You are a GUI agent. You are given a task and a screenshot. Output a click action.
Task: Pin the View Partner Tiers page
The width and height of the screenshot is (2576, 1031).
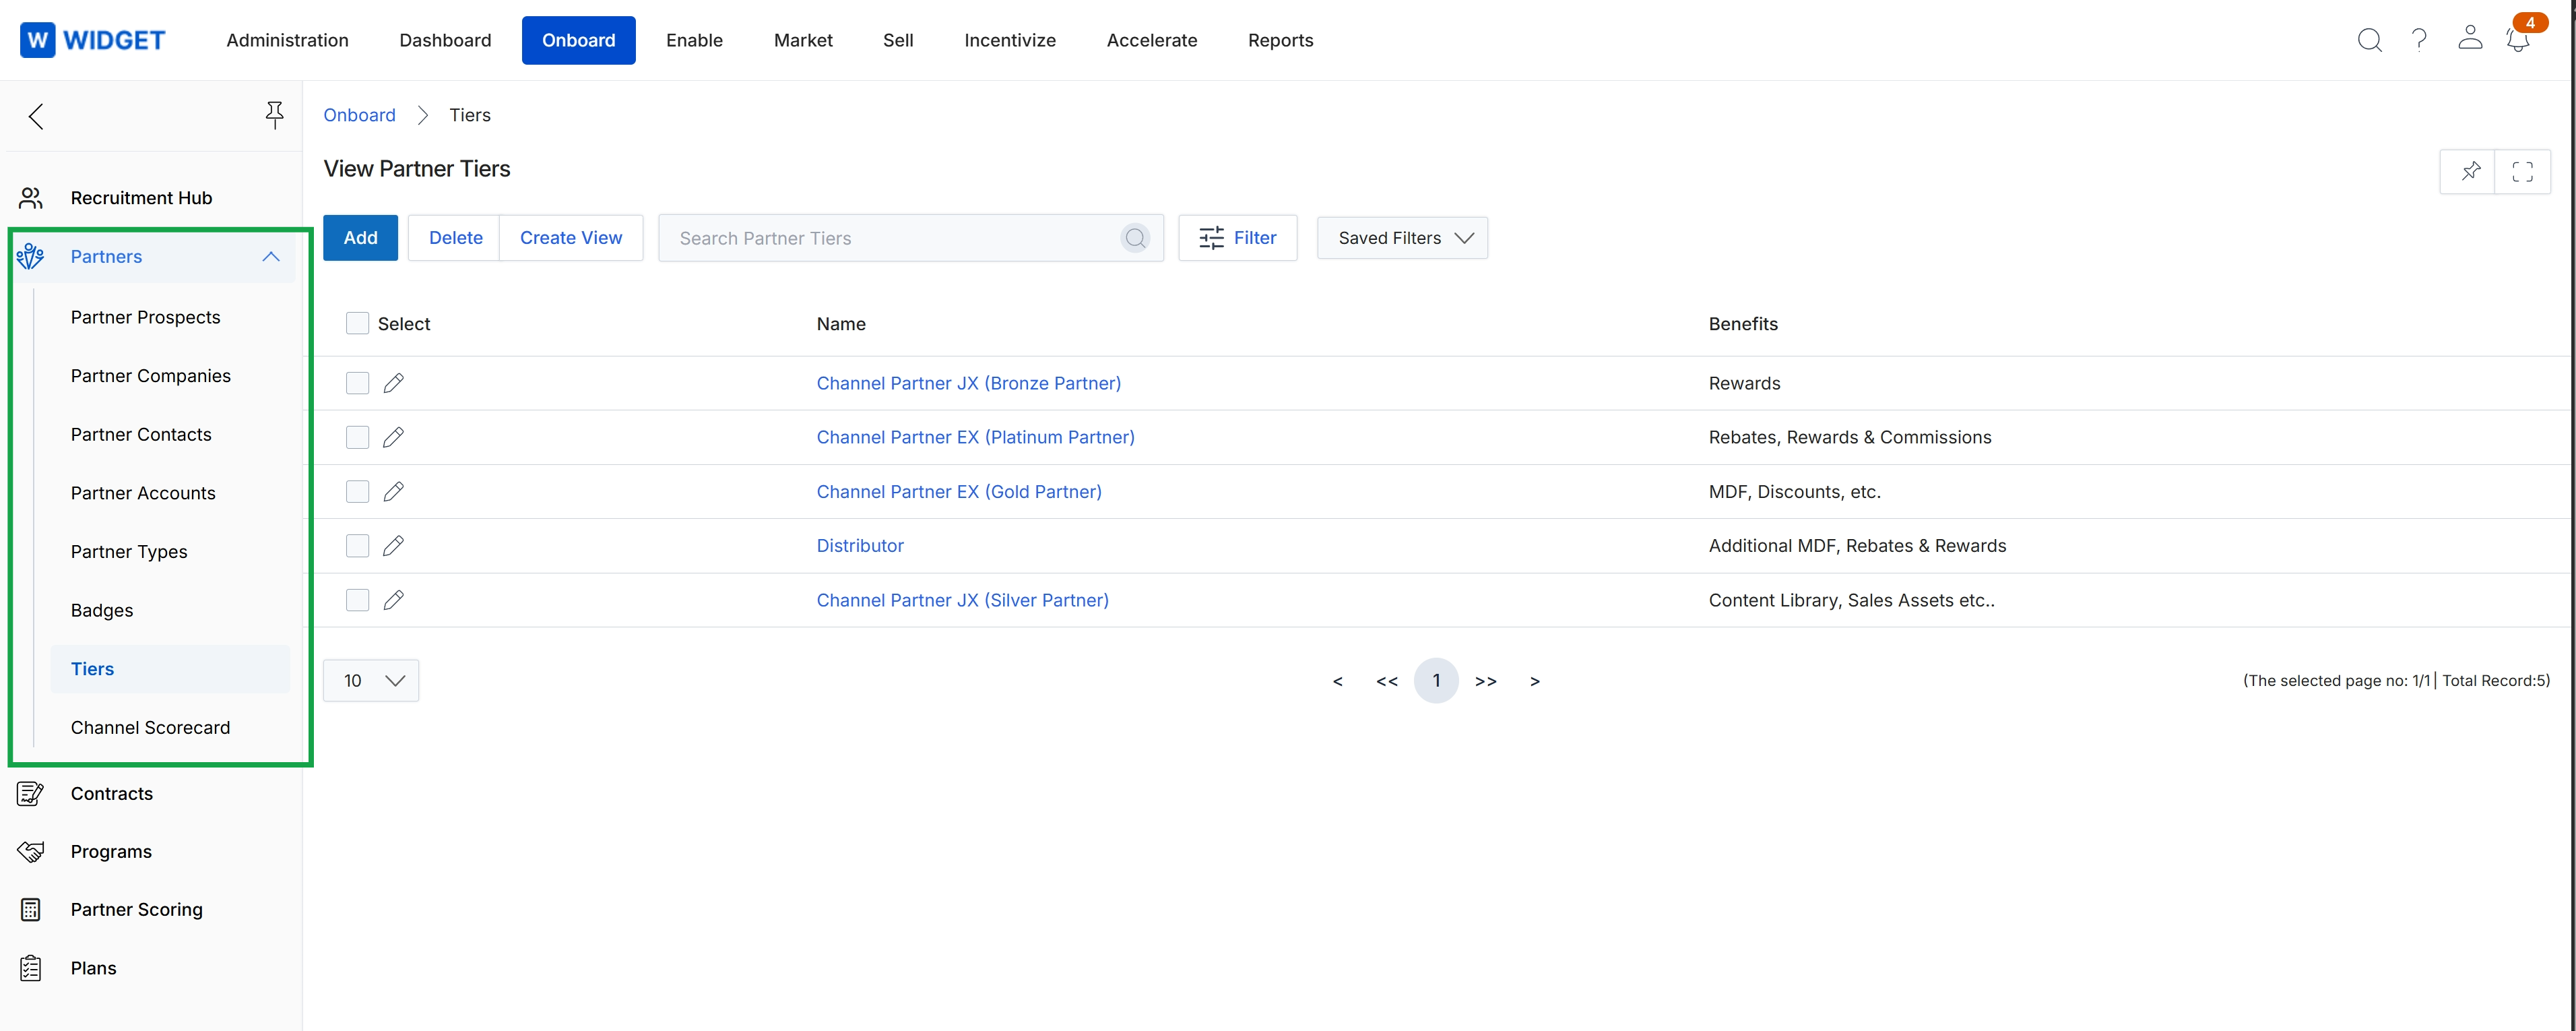pyautogui.click(x=2469, y=171)
